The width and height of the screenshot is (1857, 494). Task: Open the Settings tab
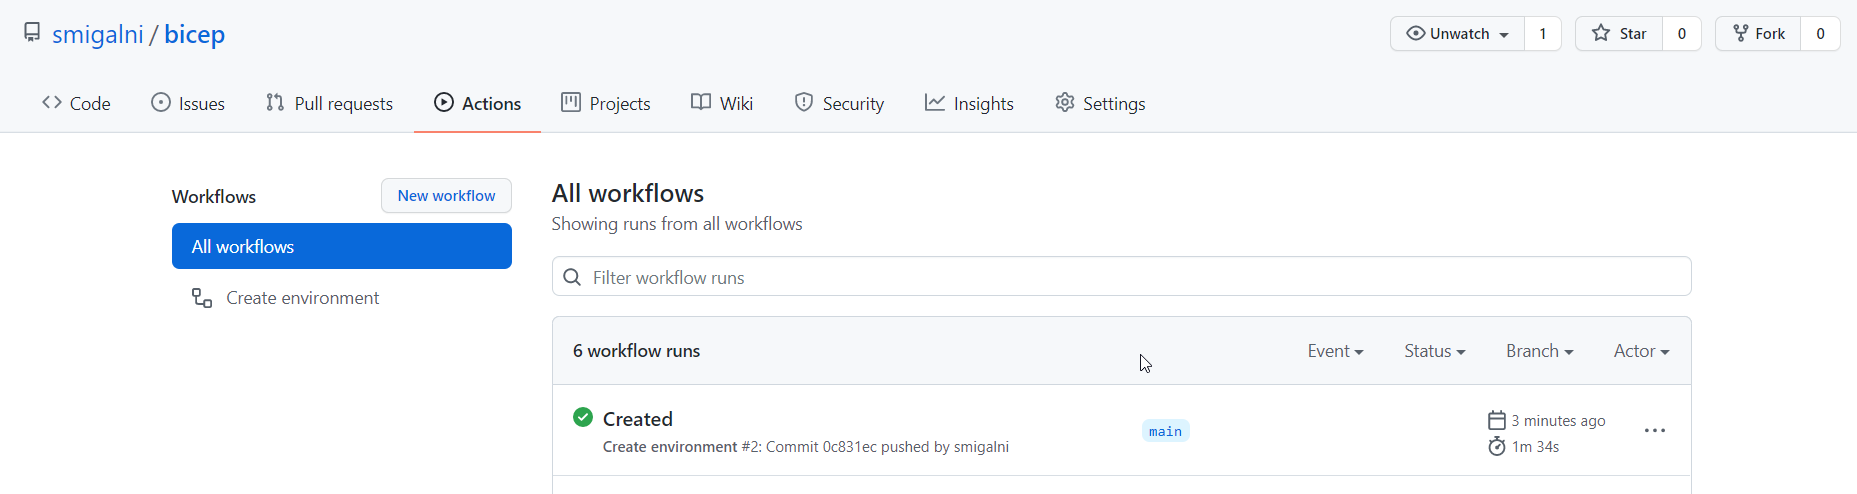click(x=1100, y=103)
